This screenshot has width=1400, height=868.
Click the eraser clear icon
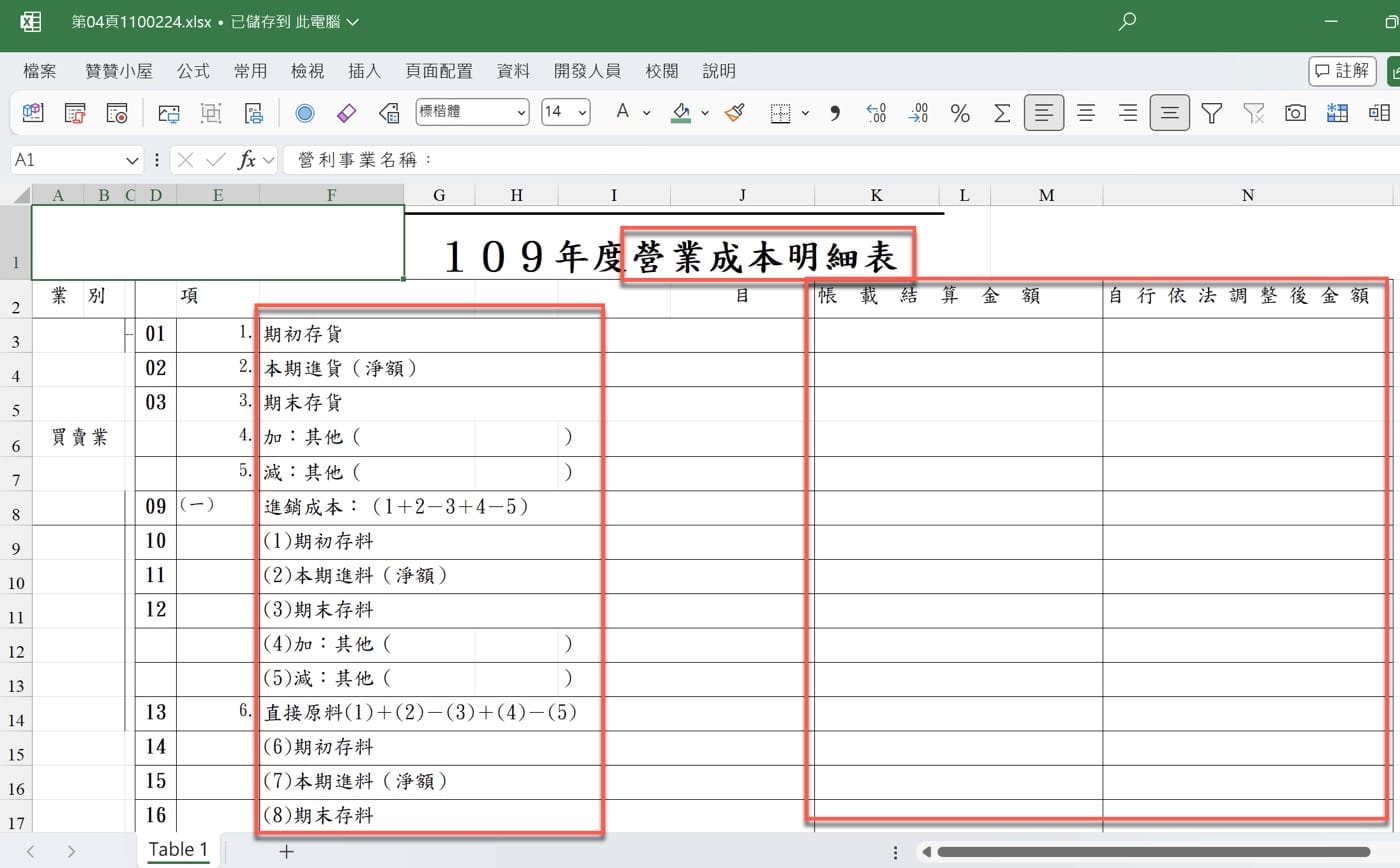click(x=347, y=113)
